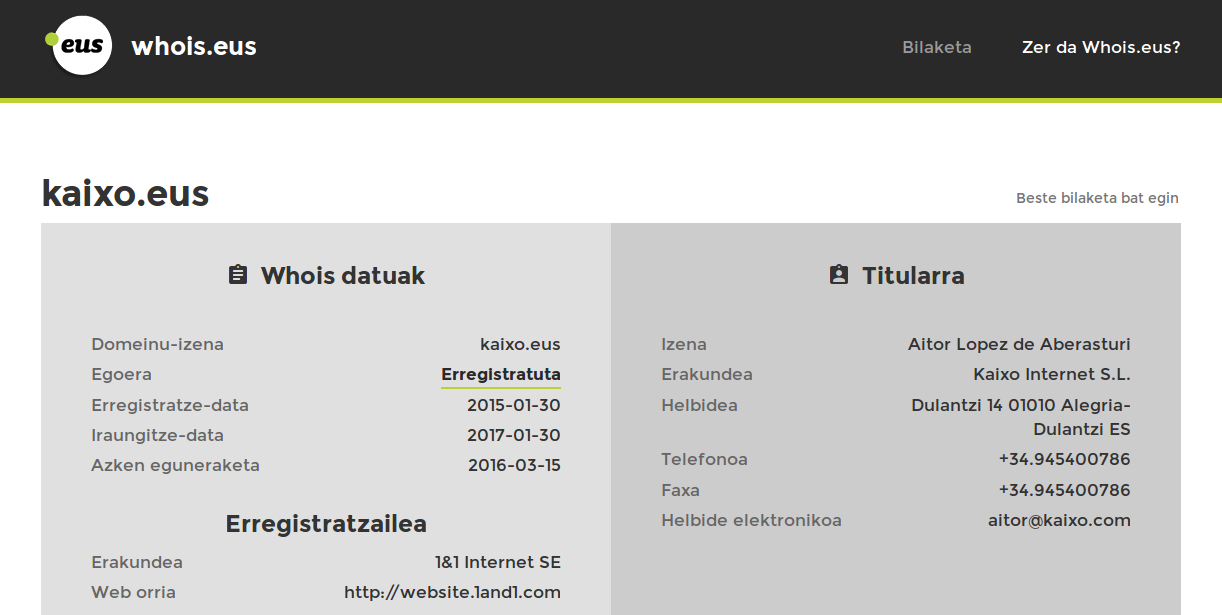This screenshot has width=1222, height=615.
Task: Click the kaixo.eus page heading
Action: 125,193
